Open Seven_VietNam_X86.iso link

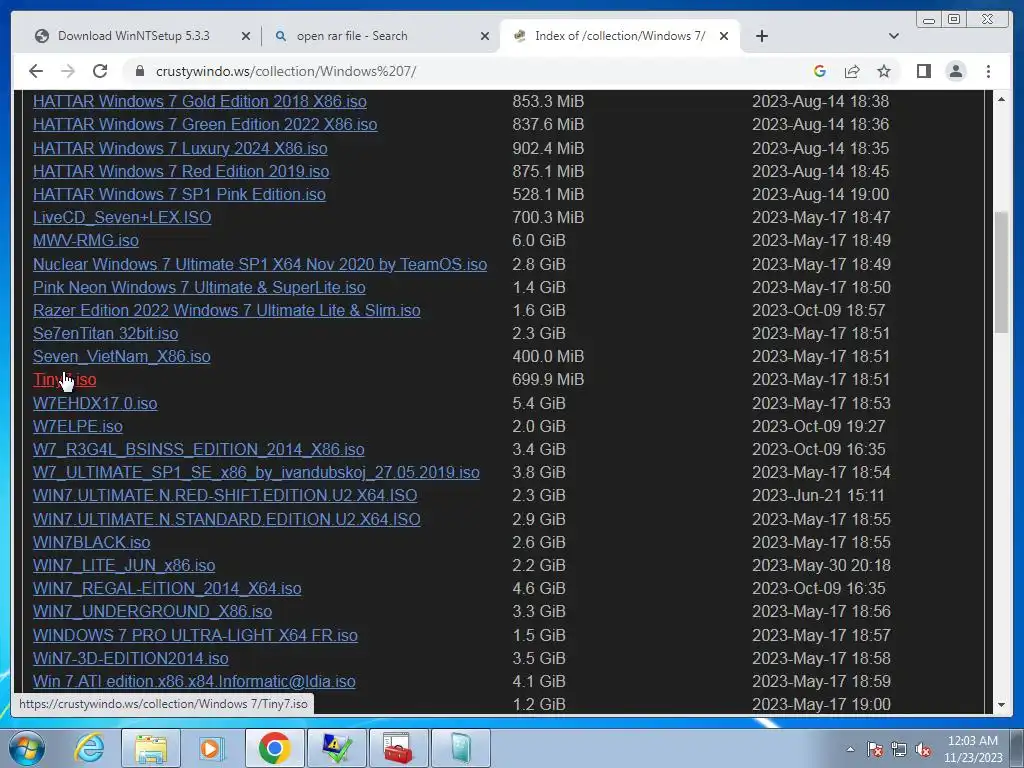coord(121,356)
